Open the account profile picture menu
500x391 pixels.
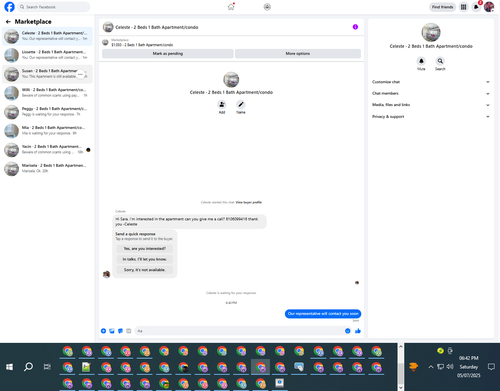click(x=489, y=7)
